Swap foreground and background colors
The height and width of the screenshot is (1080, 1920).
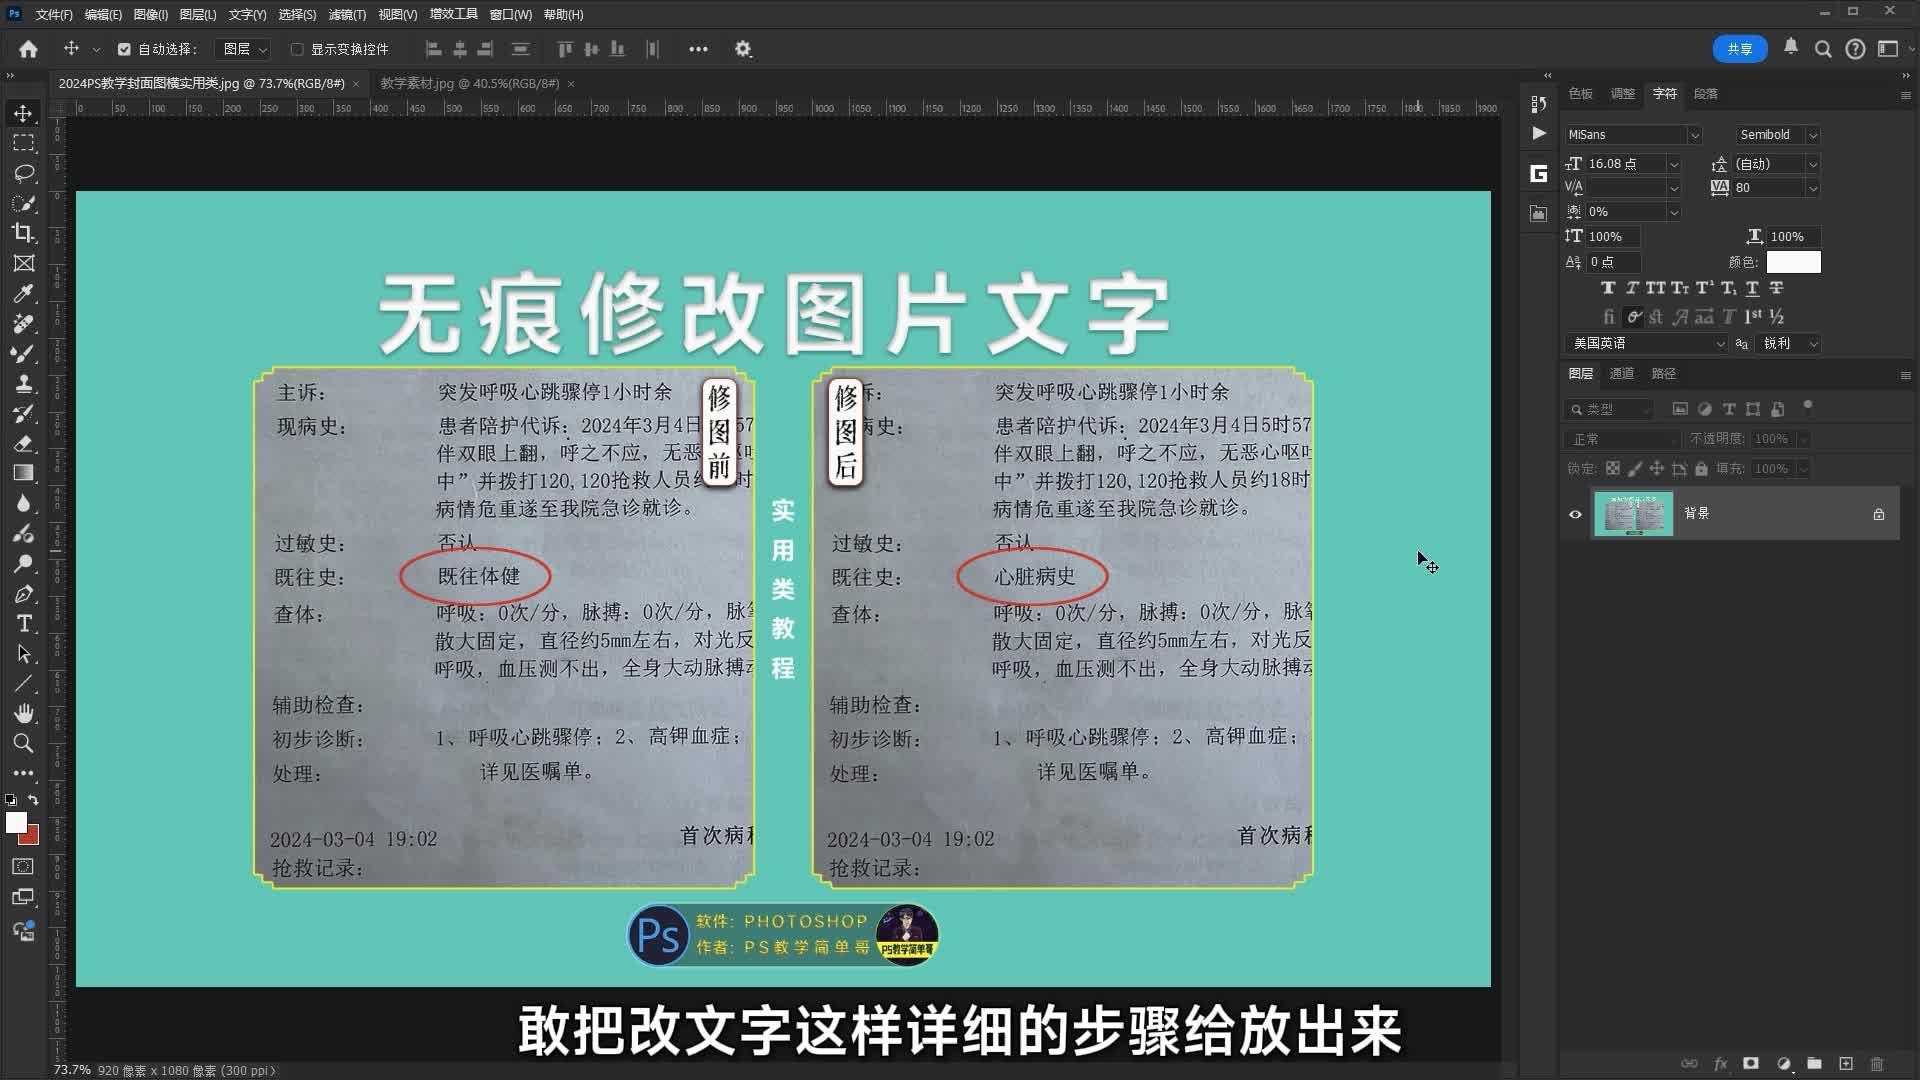point(33,800)
